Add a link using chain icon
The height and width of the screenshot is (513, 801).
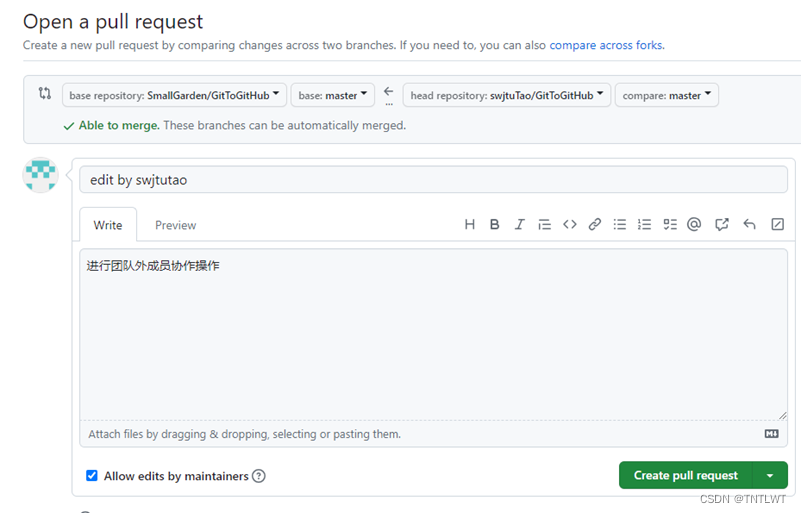pos(594,224)
